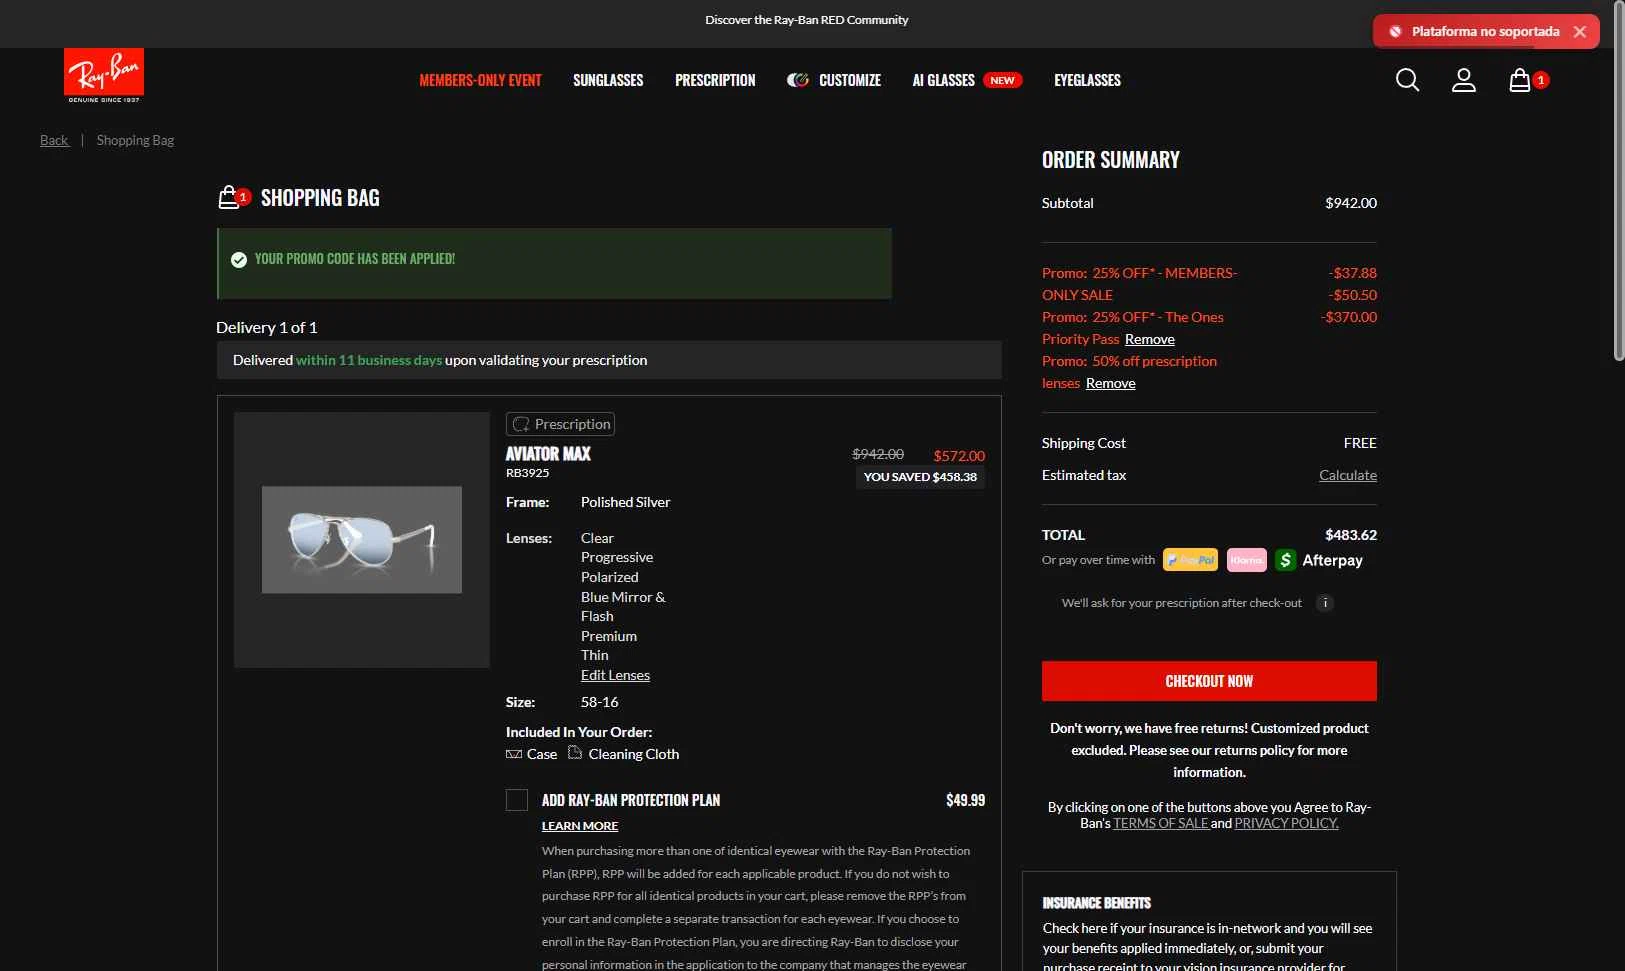
Task: Select the PayPal payment icon
Action: [1190, 560]
